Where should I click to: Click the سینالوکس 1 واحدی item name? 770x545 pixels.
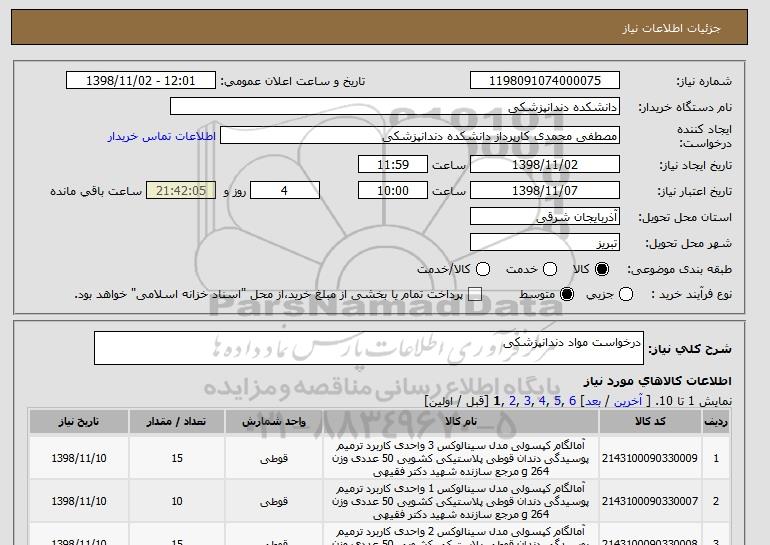pyautogui.click(x=461, y=501)
